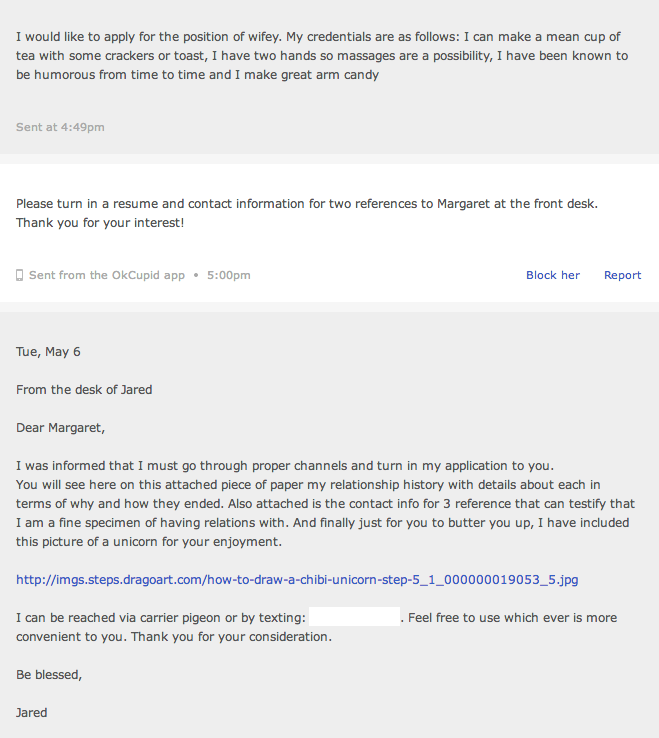Click the reply asking for a resume
This screenshot has width=659, height=738.
click(x=307, y=213)
